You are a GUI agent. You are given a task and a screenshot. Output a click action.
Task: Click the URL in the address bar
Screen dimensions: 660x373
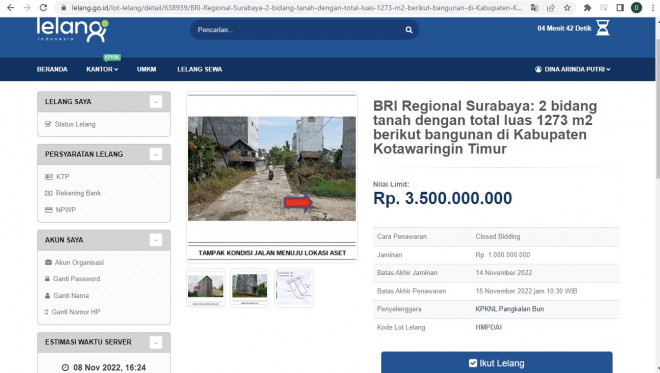[297, 8]
